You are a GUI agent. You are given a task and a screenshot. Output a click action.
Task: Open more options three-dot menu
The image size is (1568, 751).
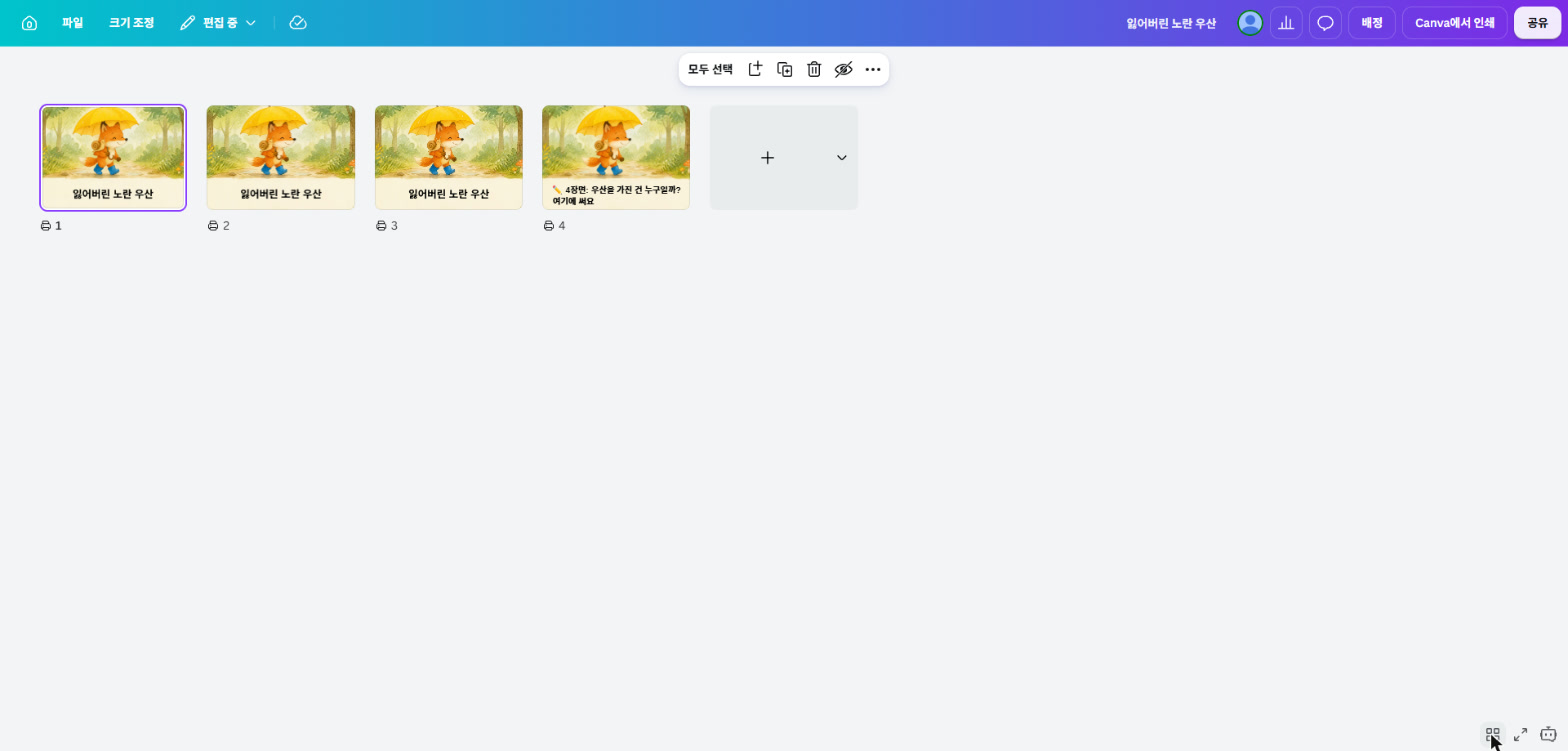873,69
